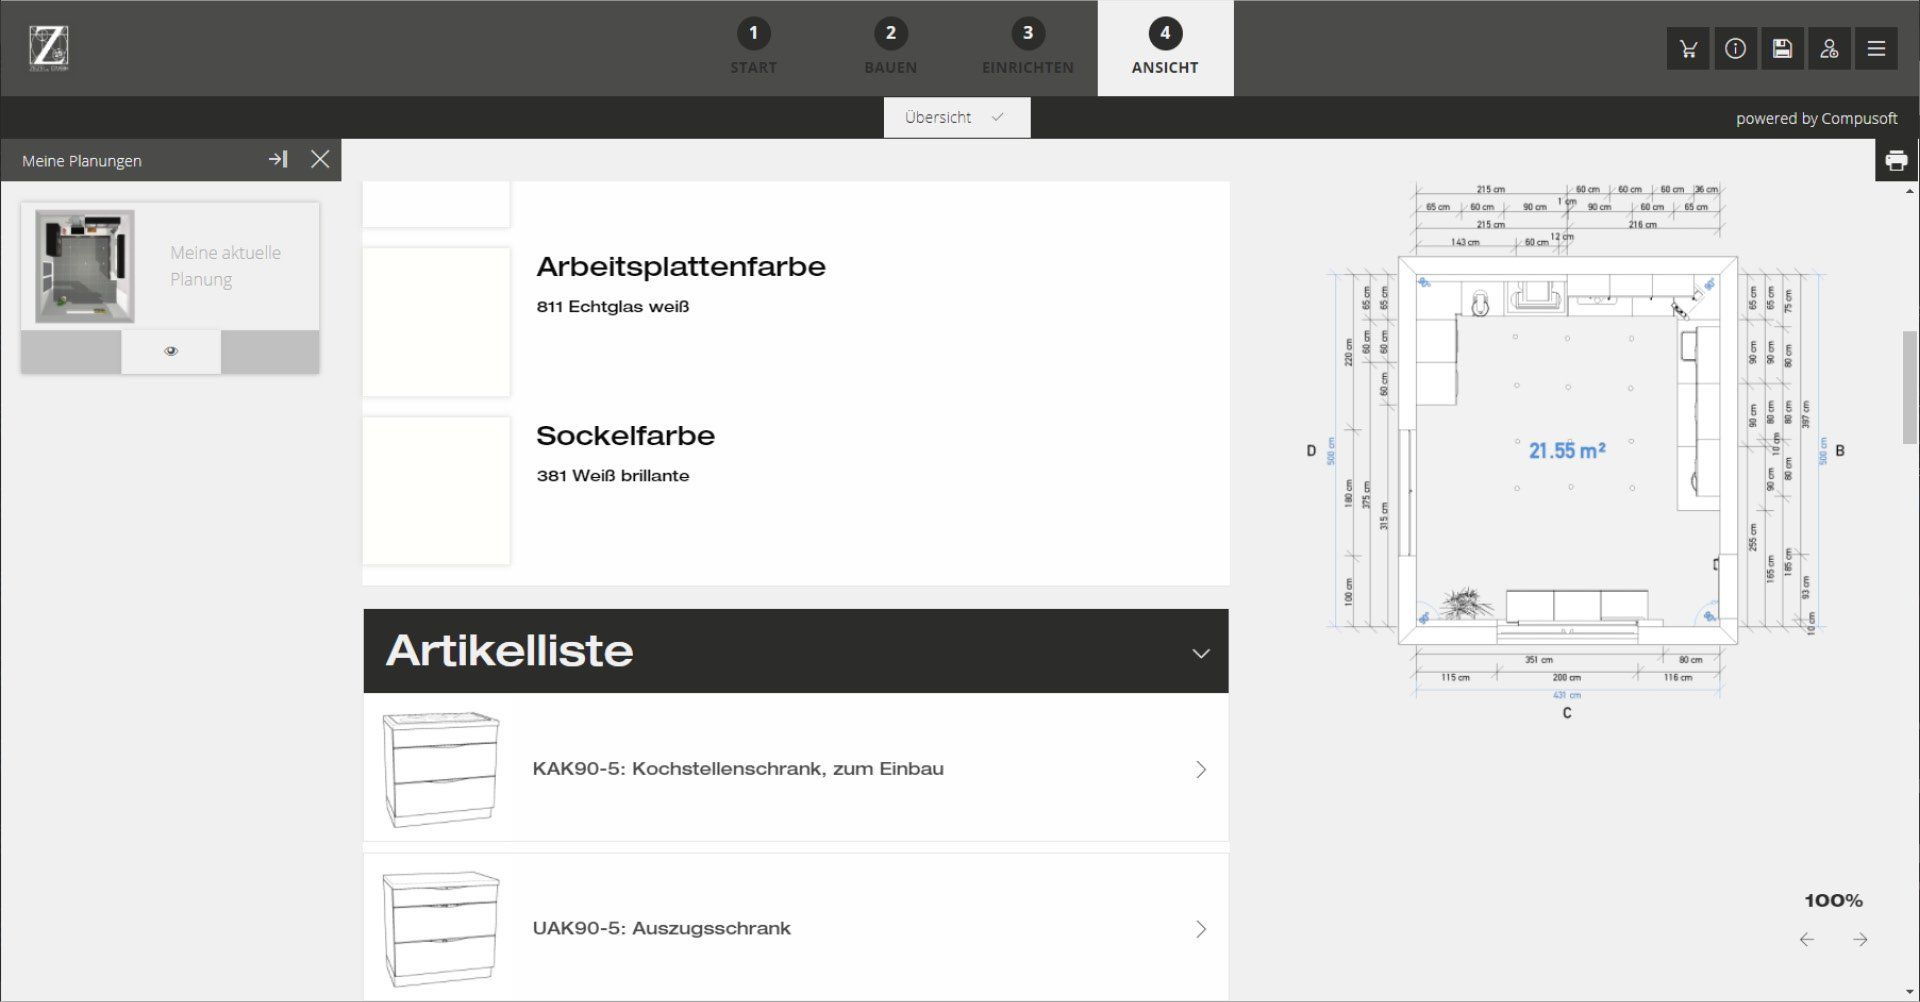The width and height of the screenshot is (1920, 1002).
Task: Switch to the Einrichten step
Action: (x=1027, y=48)
